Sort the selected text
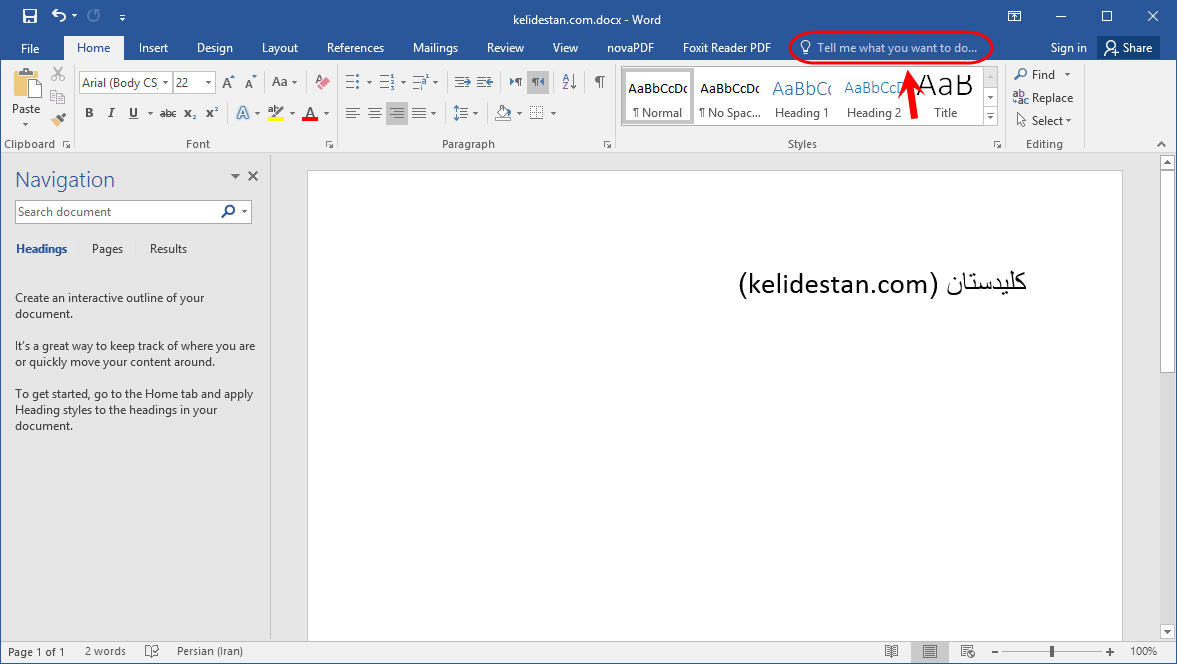This screenshot has height=664, width=1177. [569, 82]
